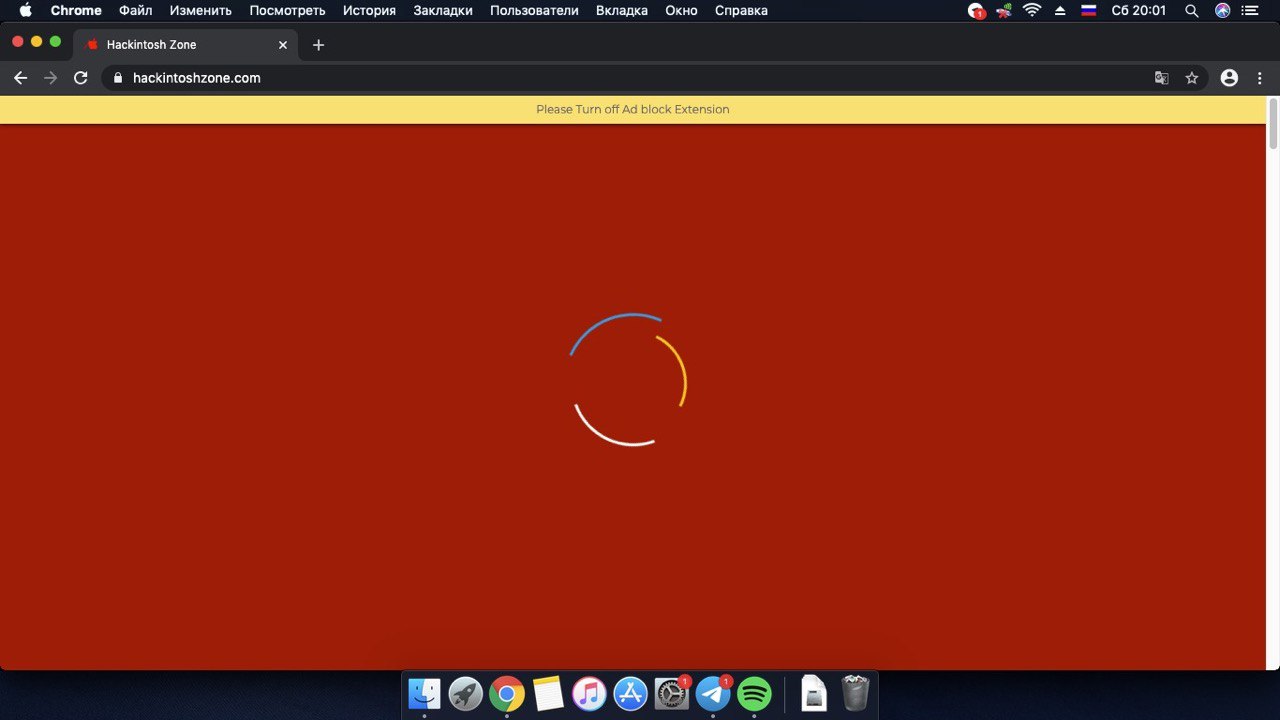Screen dimensions: 1280x720
Task: Open Chrome profile avatar menu
Action: click(1229, 78)
